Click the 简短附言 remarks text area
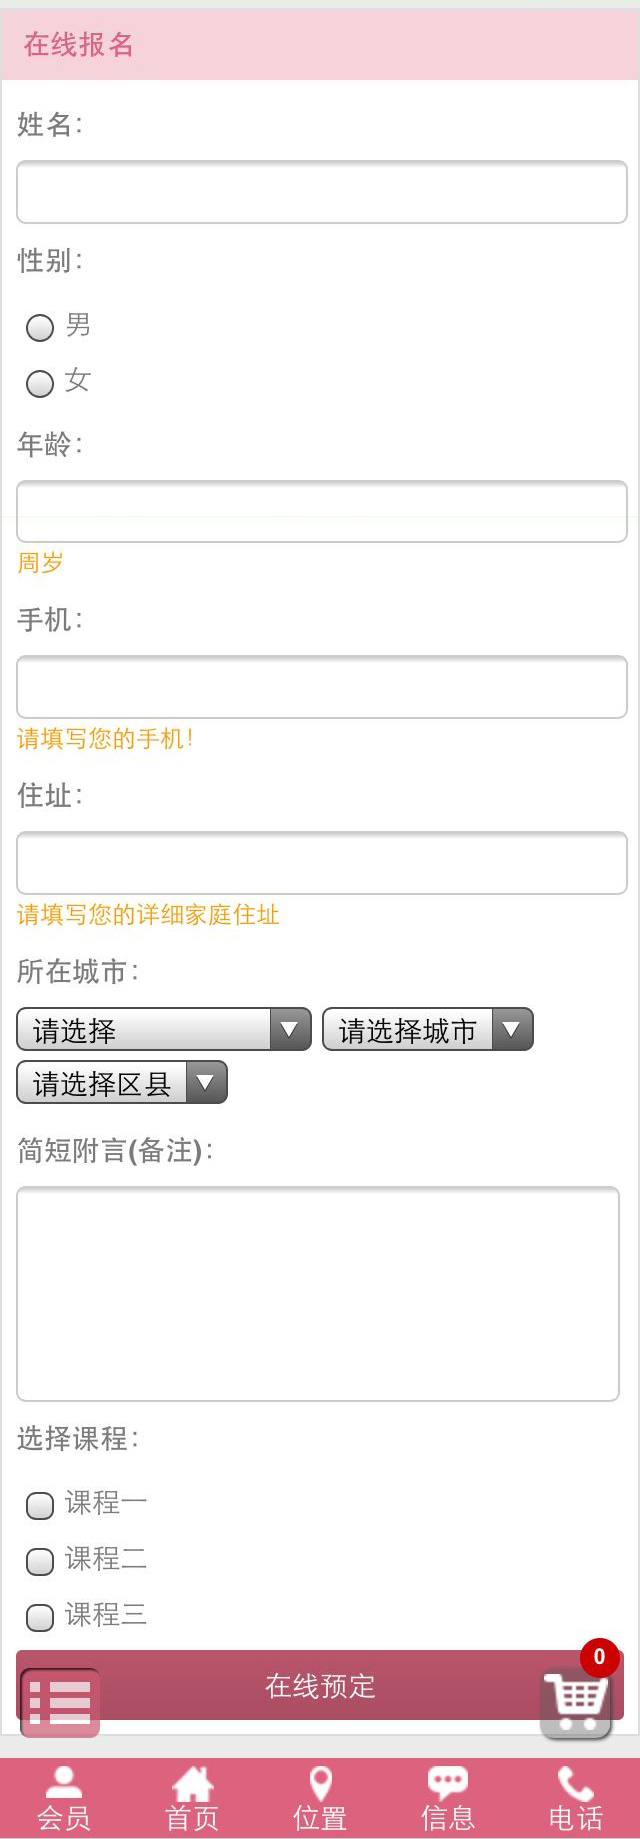 pyautogui.click(x=318, y=1293)
